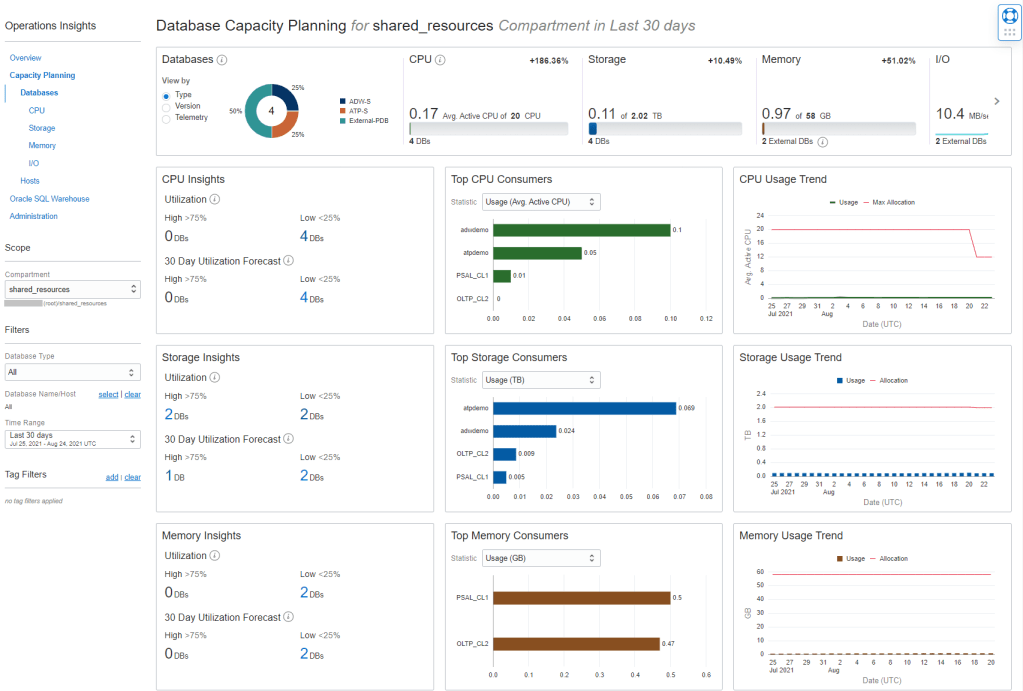Click info icon next to 2 External DBs under Memory
Image resolution: width=1023 pixels, height=691 pixels.
click(x=823, y=142)
